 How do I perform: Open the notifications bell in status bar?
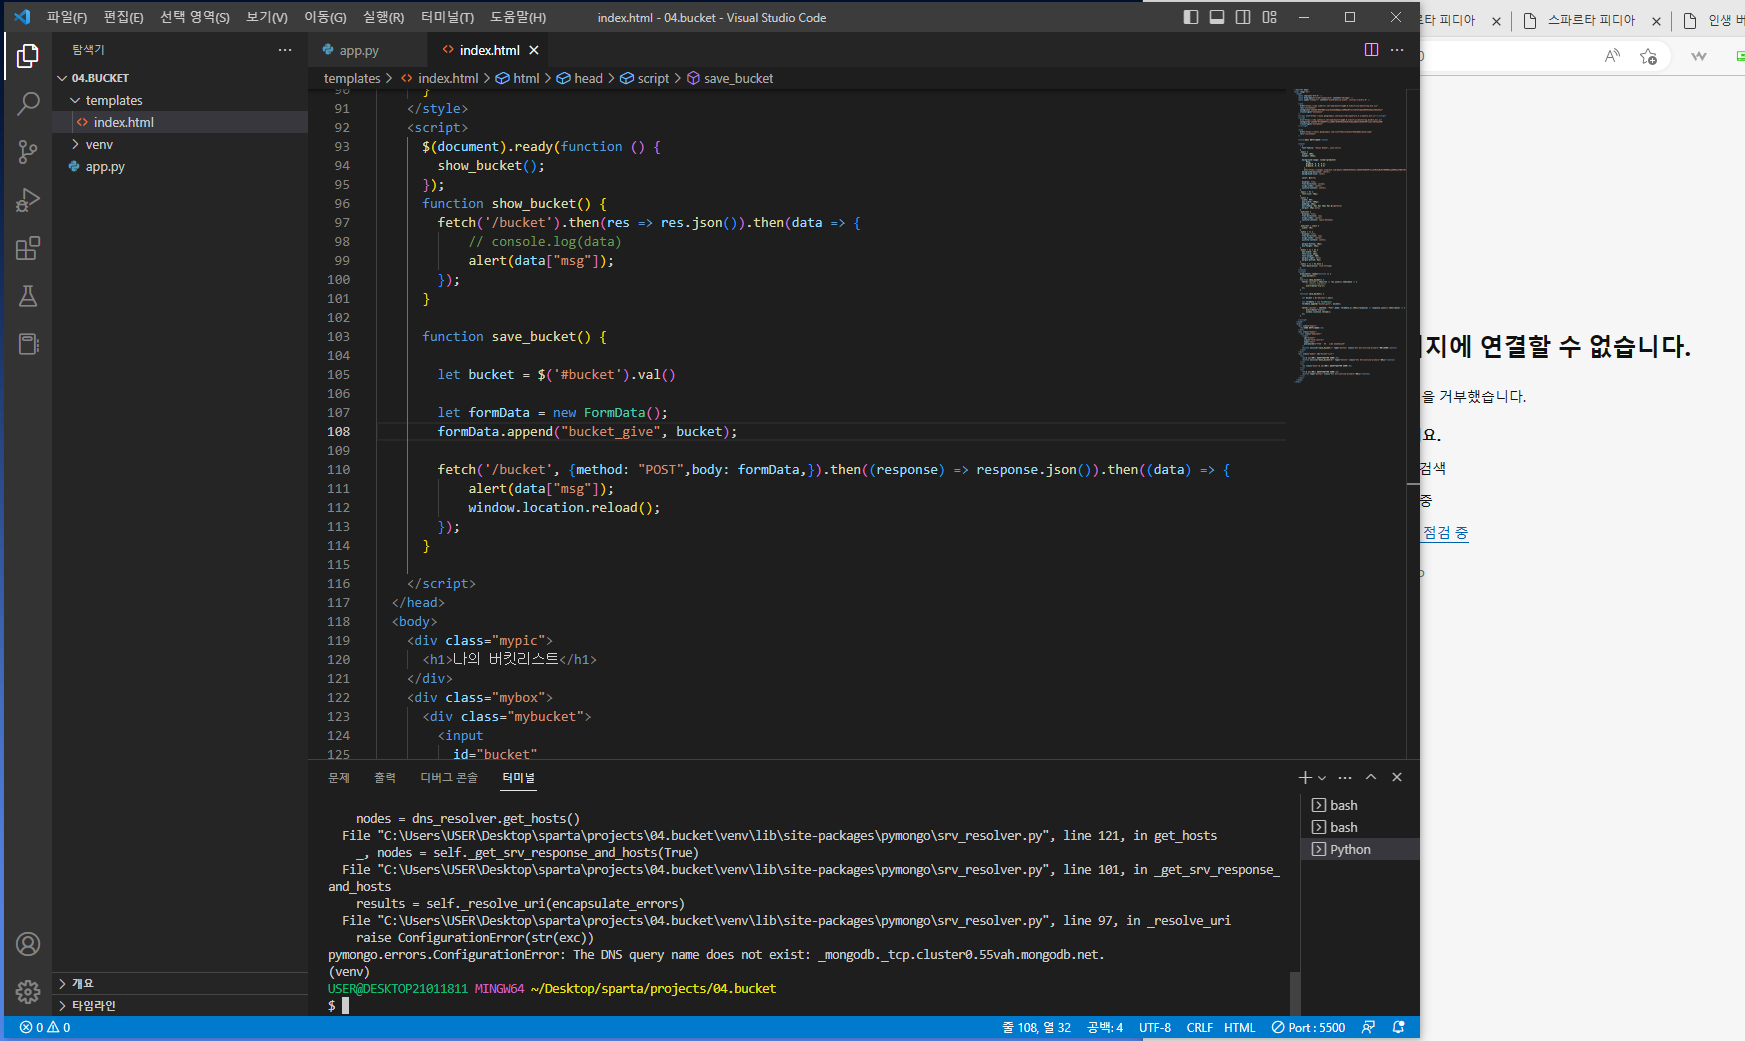click(1399, 1027)
